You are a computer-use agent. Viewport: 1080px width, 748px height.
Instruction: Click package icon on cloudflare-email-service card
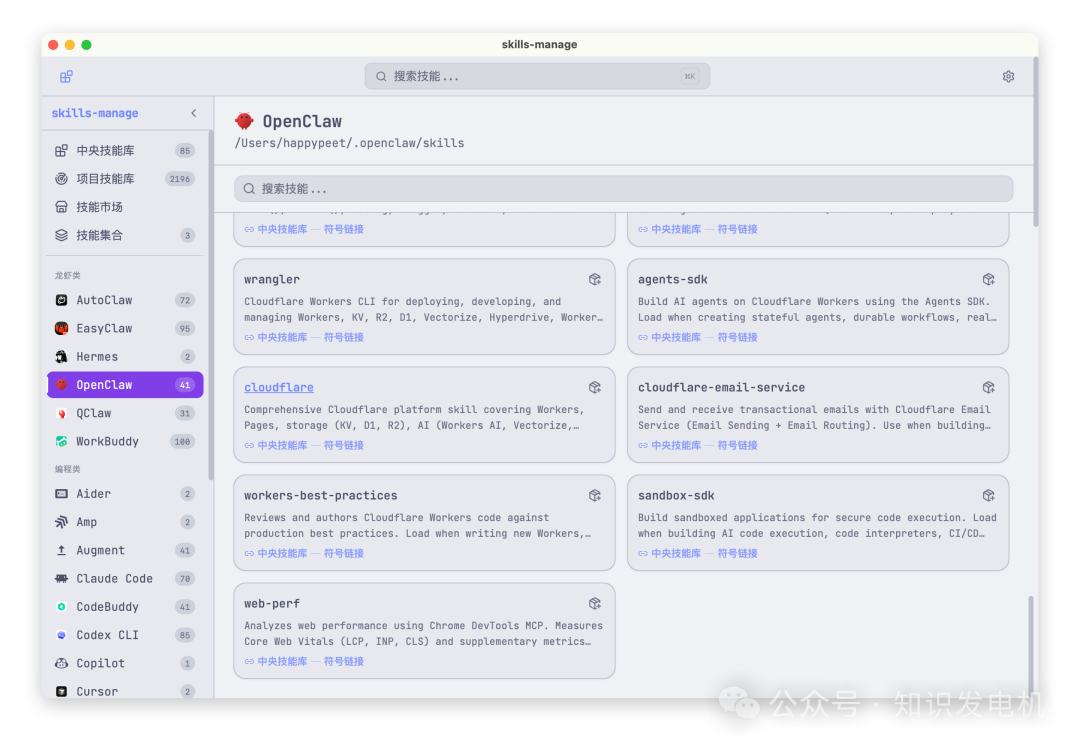click(988, 388)
